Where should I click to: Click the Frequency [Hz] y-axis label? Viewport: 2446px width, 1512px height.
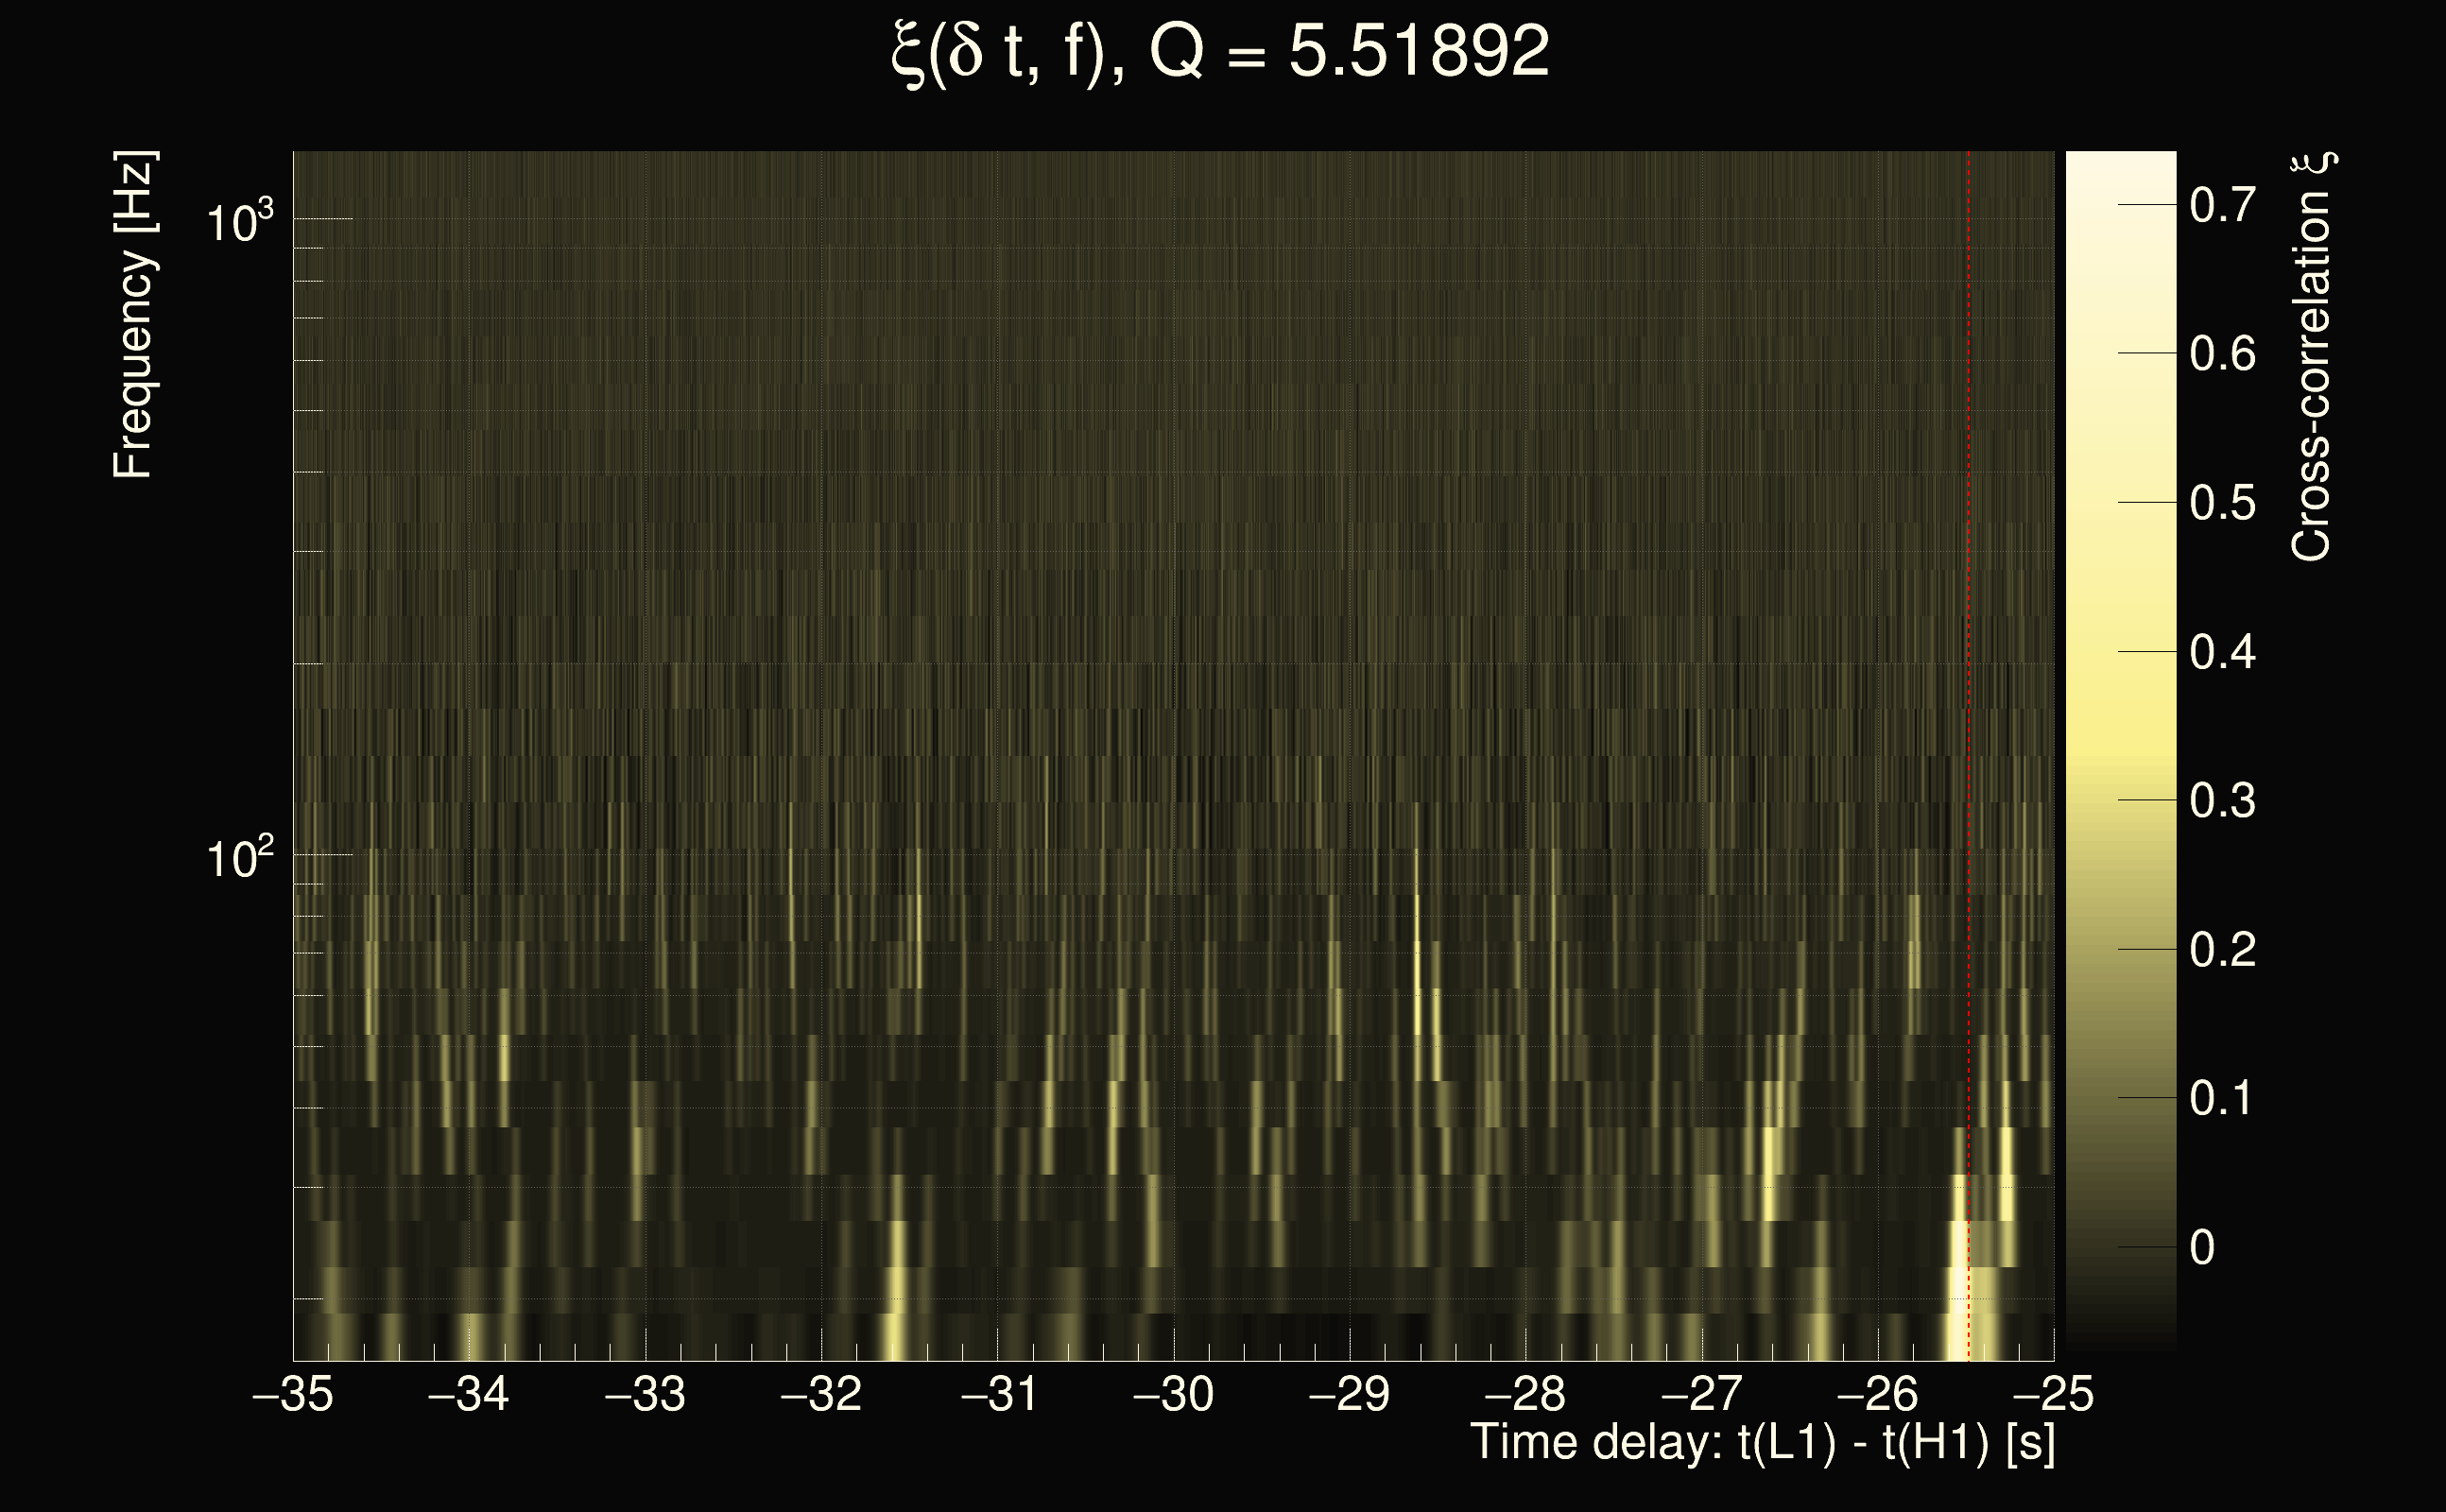coord(133,315)
